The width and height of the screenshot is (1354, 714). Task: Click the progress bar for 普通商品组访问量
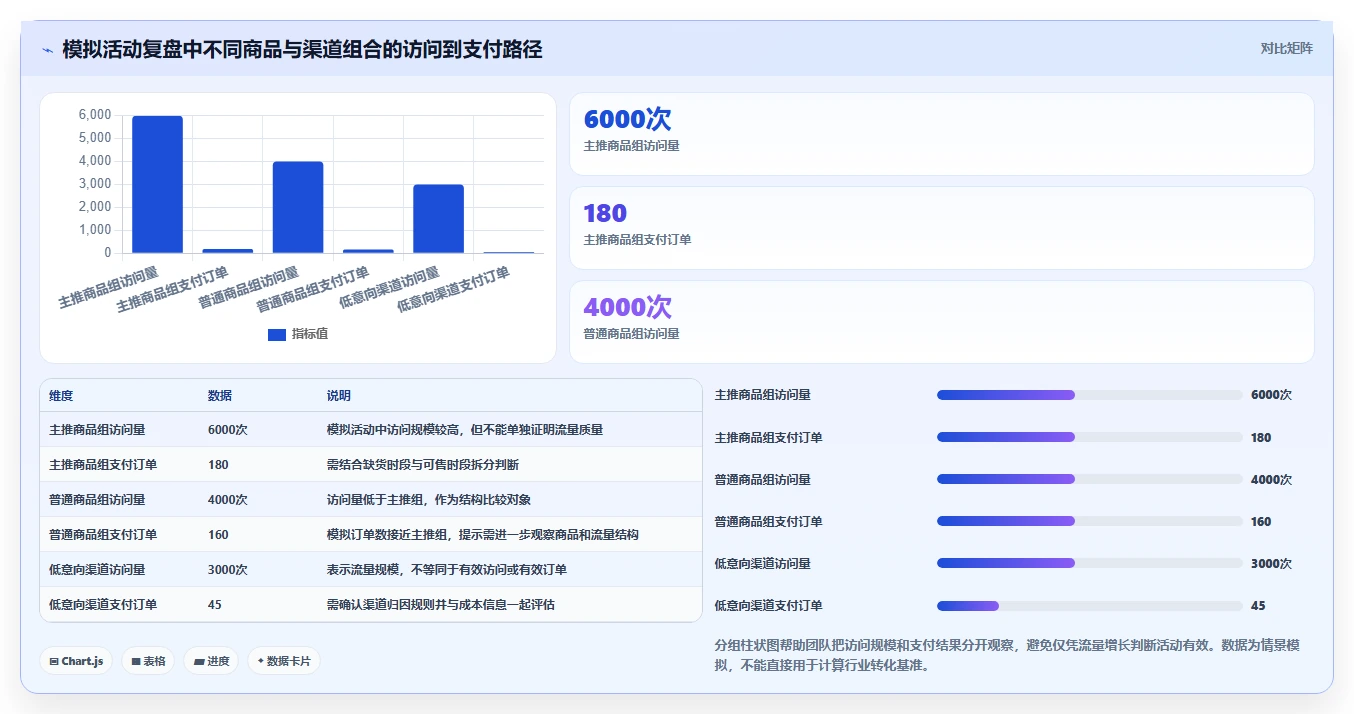pyautogui.click(x=1089, y=479)
